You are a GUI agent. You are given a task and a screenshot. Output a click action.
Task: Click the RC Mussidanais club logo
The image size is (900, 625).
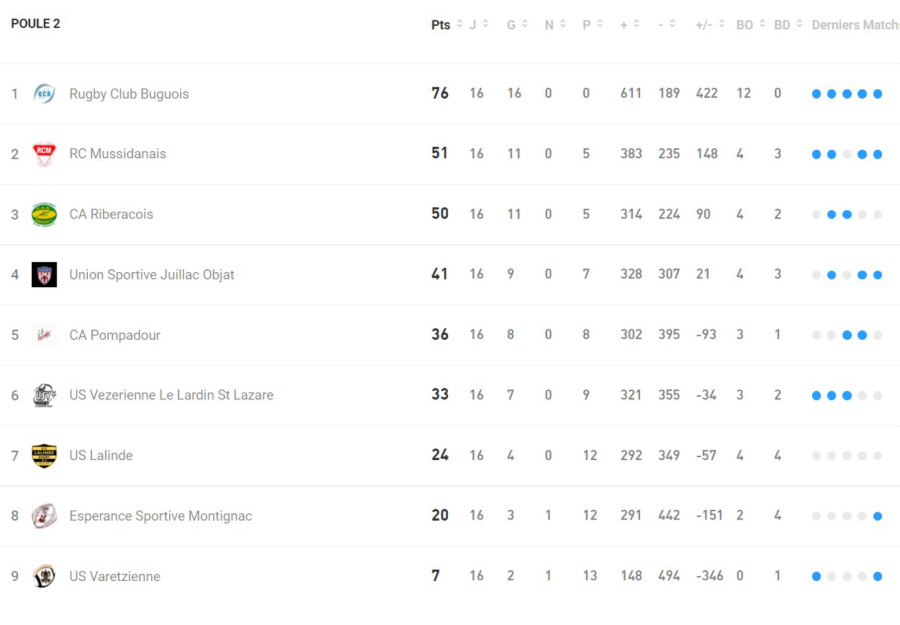pyautogui.click(x=44, y=154)
